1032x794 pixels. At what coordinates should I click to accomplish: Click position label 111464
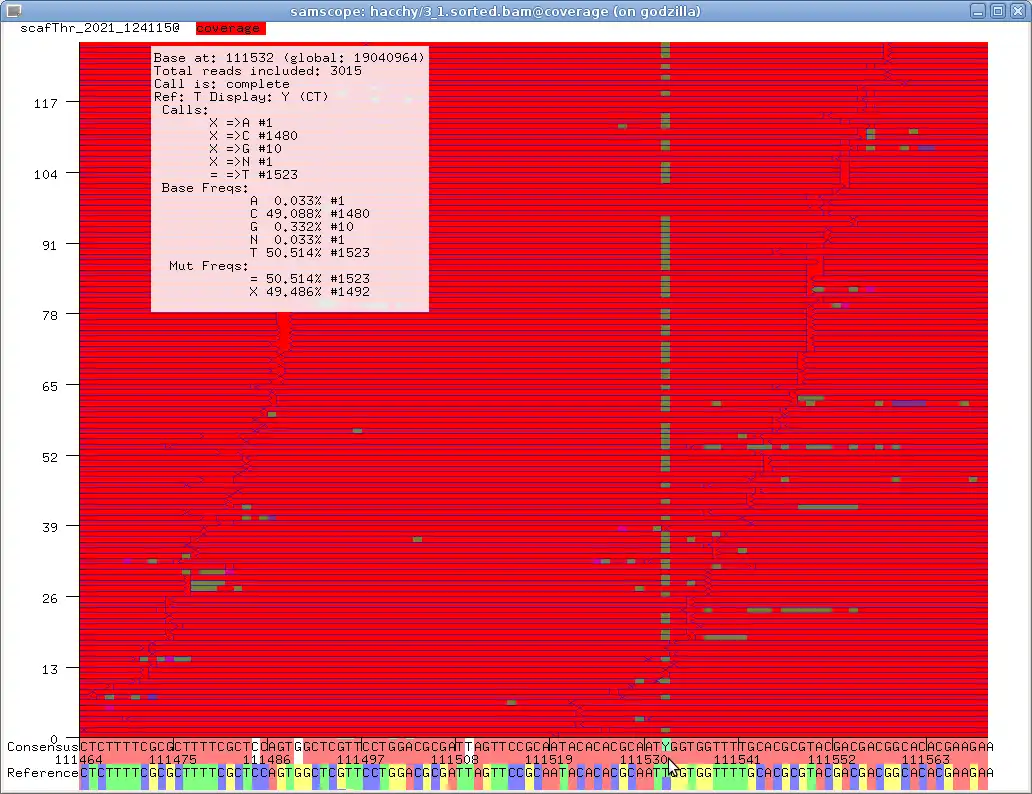click(x=78, y=759)
